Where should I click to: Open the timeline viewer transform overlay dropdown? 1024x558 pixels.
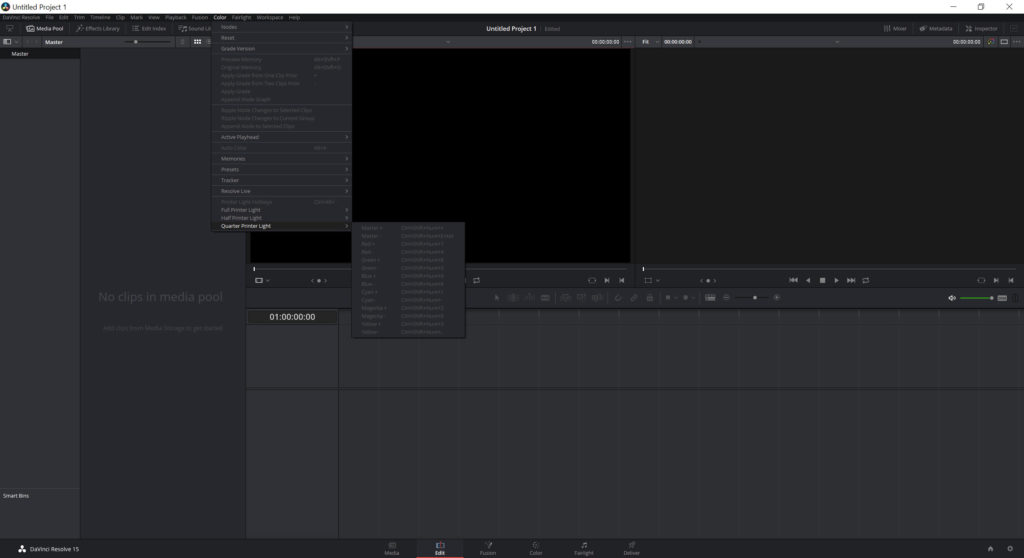(651, 280)
